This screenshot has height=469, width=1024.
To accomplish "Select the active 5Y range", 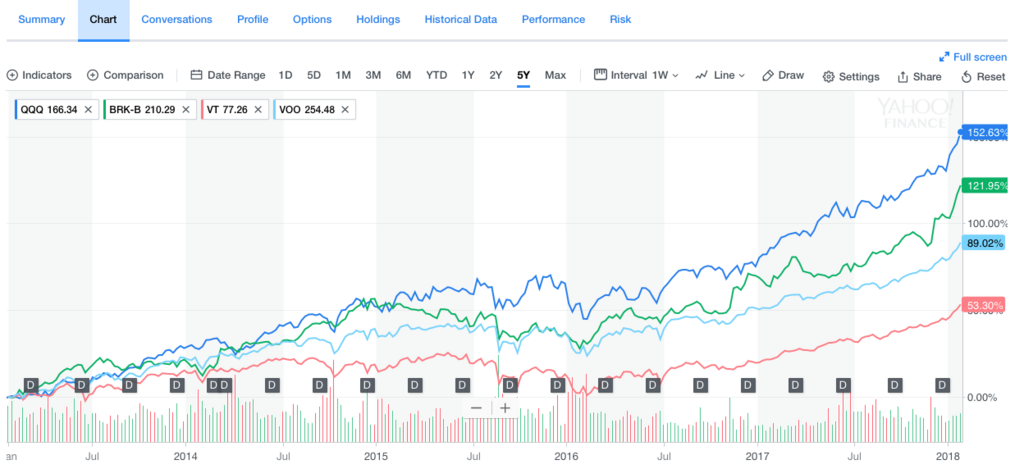I will coord(523,75).
